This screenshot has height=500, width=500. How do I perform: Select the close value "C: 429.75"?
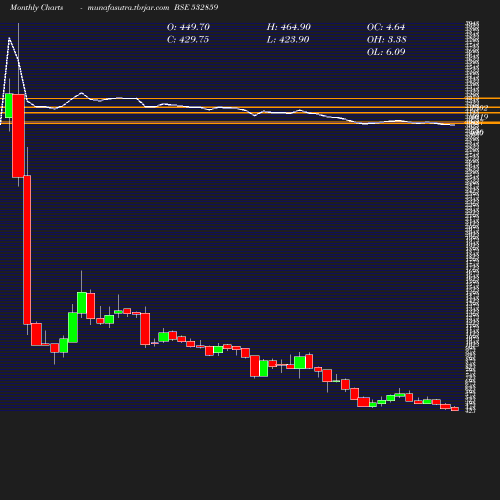[188, 40]
